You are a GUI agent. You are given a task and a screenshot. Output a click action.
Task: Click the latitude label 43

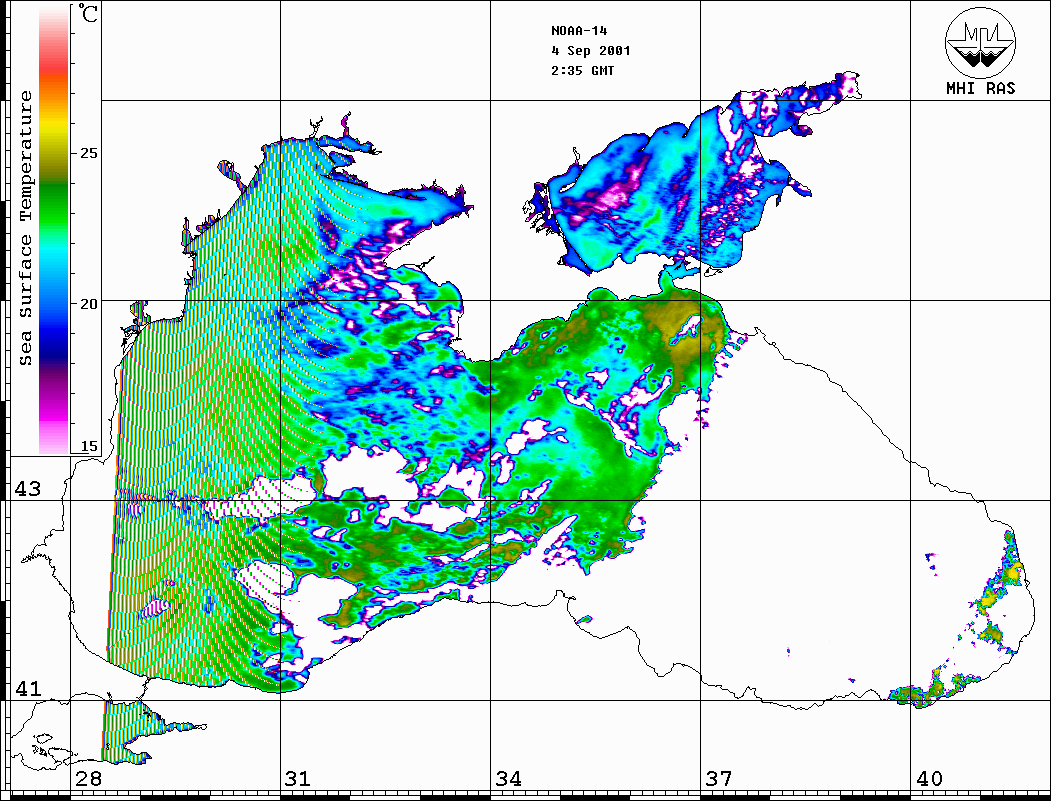click(27, 489)
